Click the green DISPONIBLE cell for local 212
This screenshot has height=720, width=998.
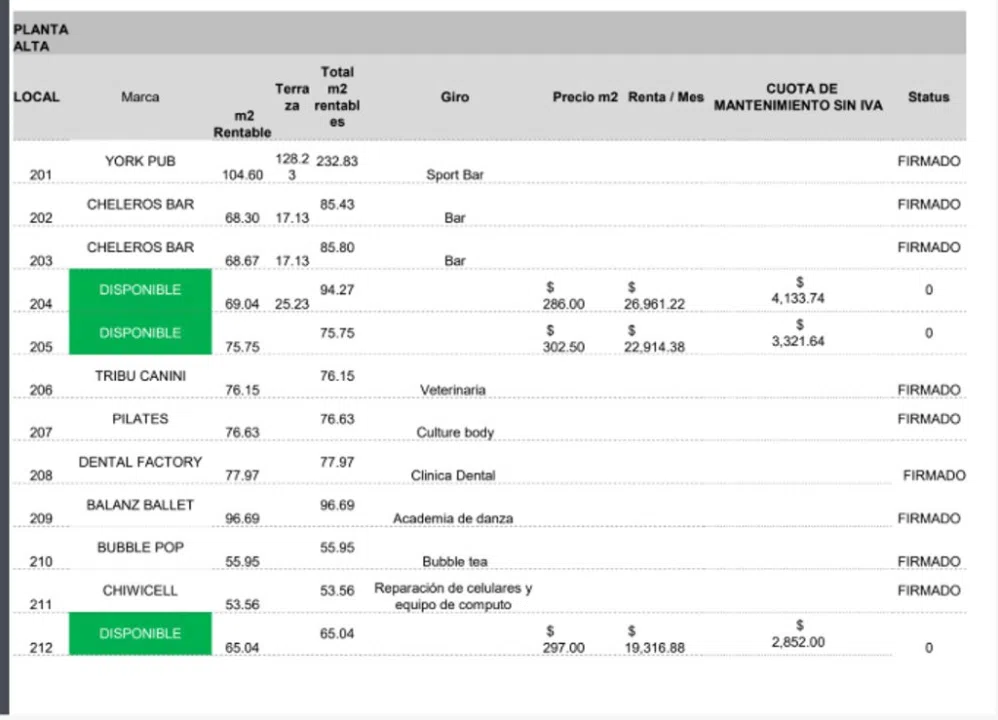[x=140, y=633]
